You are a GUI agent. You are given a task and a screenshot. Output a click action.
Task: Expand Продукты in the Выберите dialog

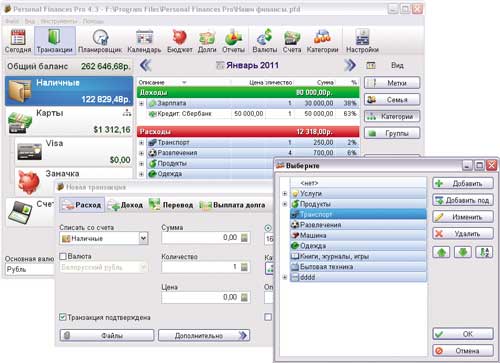point(285,204)
